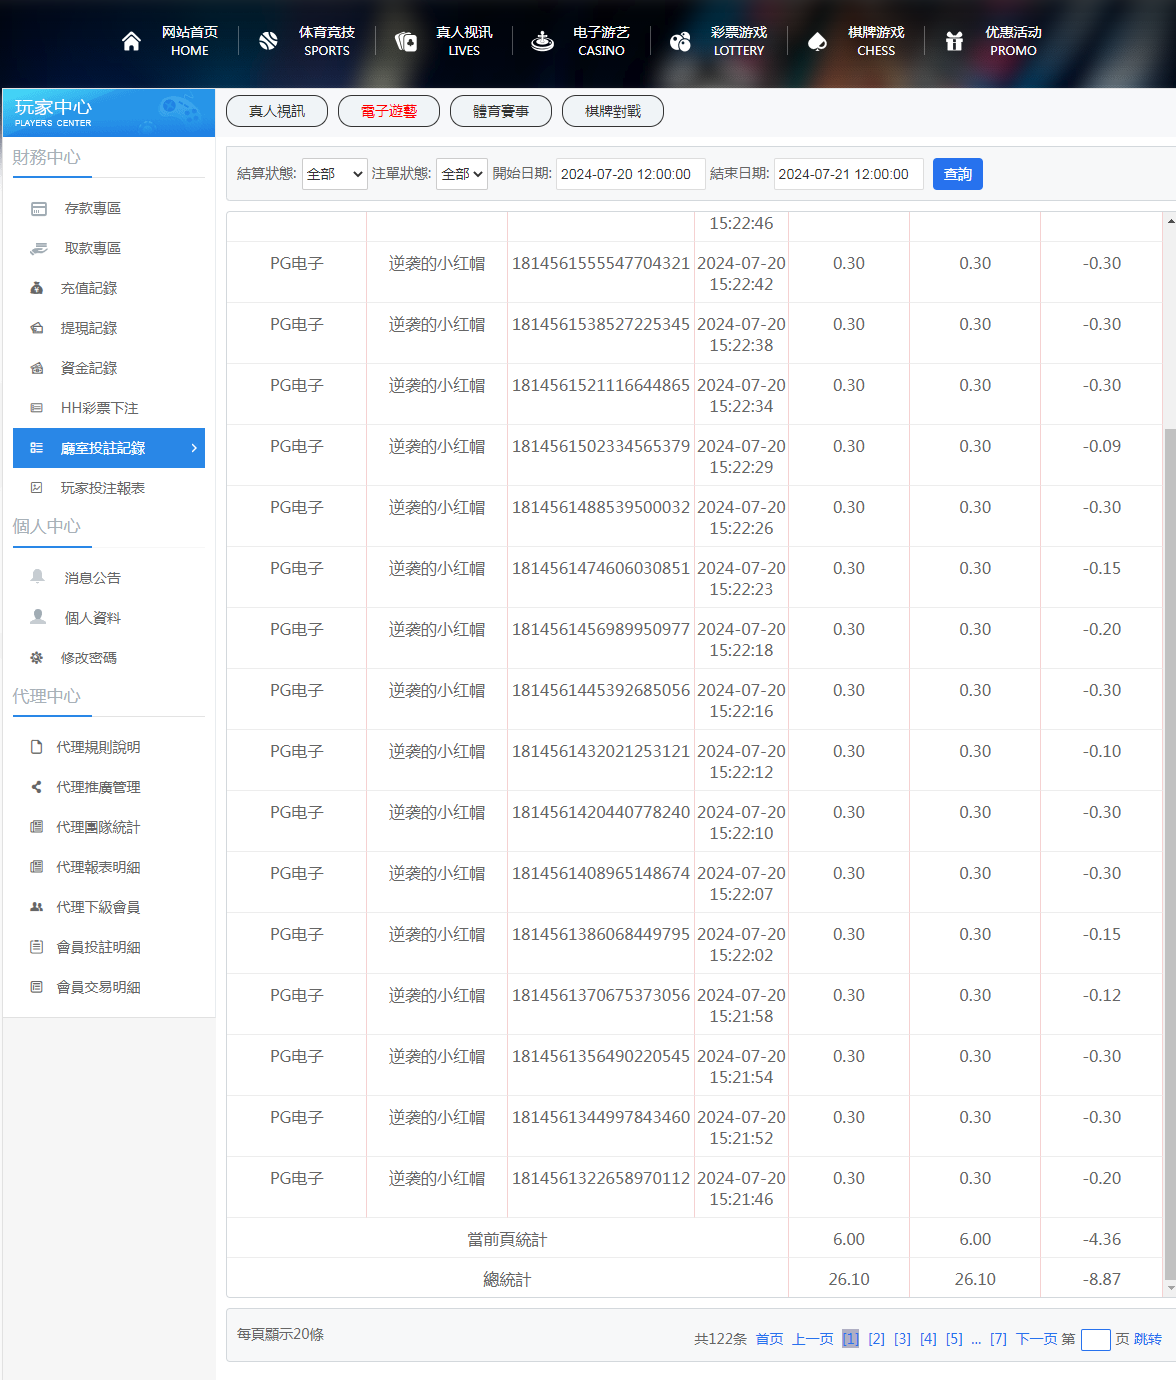
Task: Click the sports ball icon
Action: pyautogui.click(x=268, y=41)
